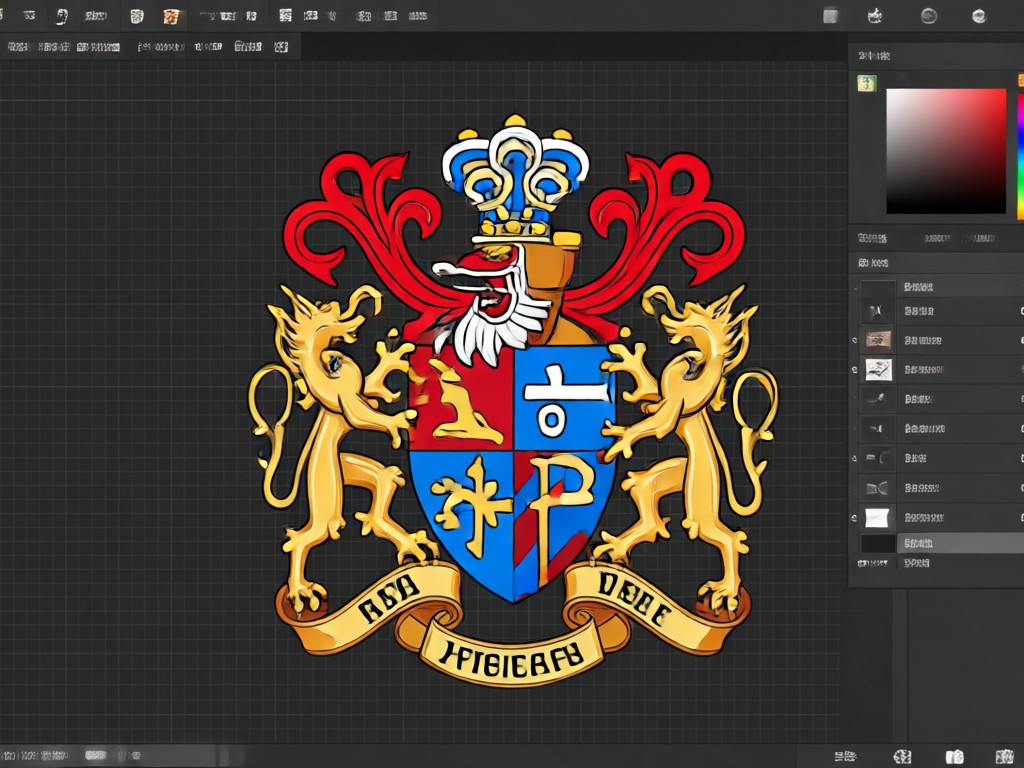Toggle visibility of the blank white thumbnail layer

coord(855,518)
